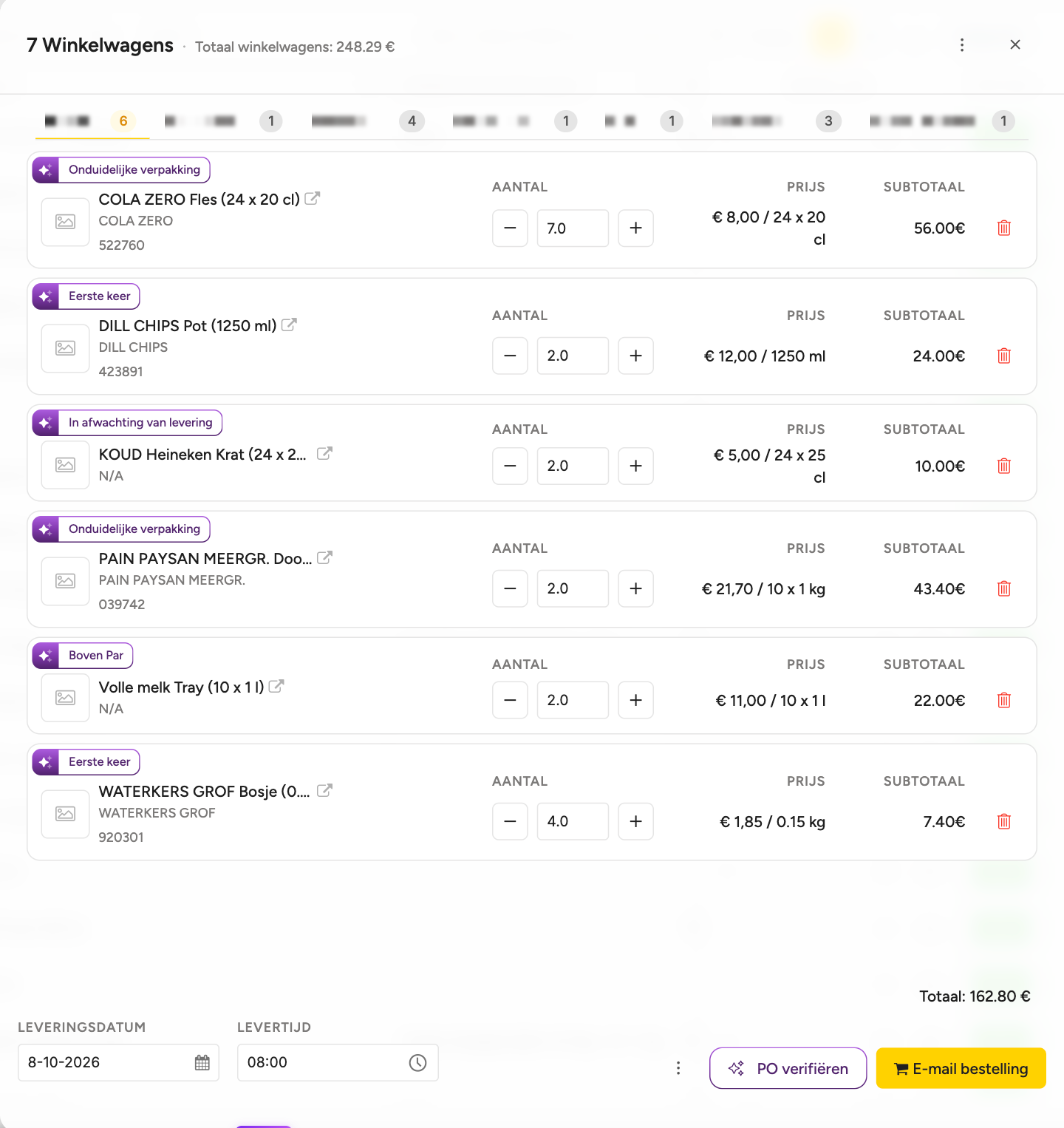
Task: Increase DILL CHIPS quantity
Action: (636, 355)
